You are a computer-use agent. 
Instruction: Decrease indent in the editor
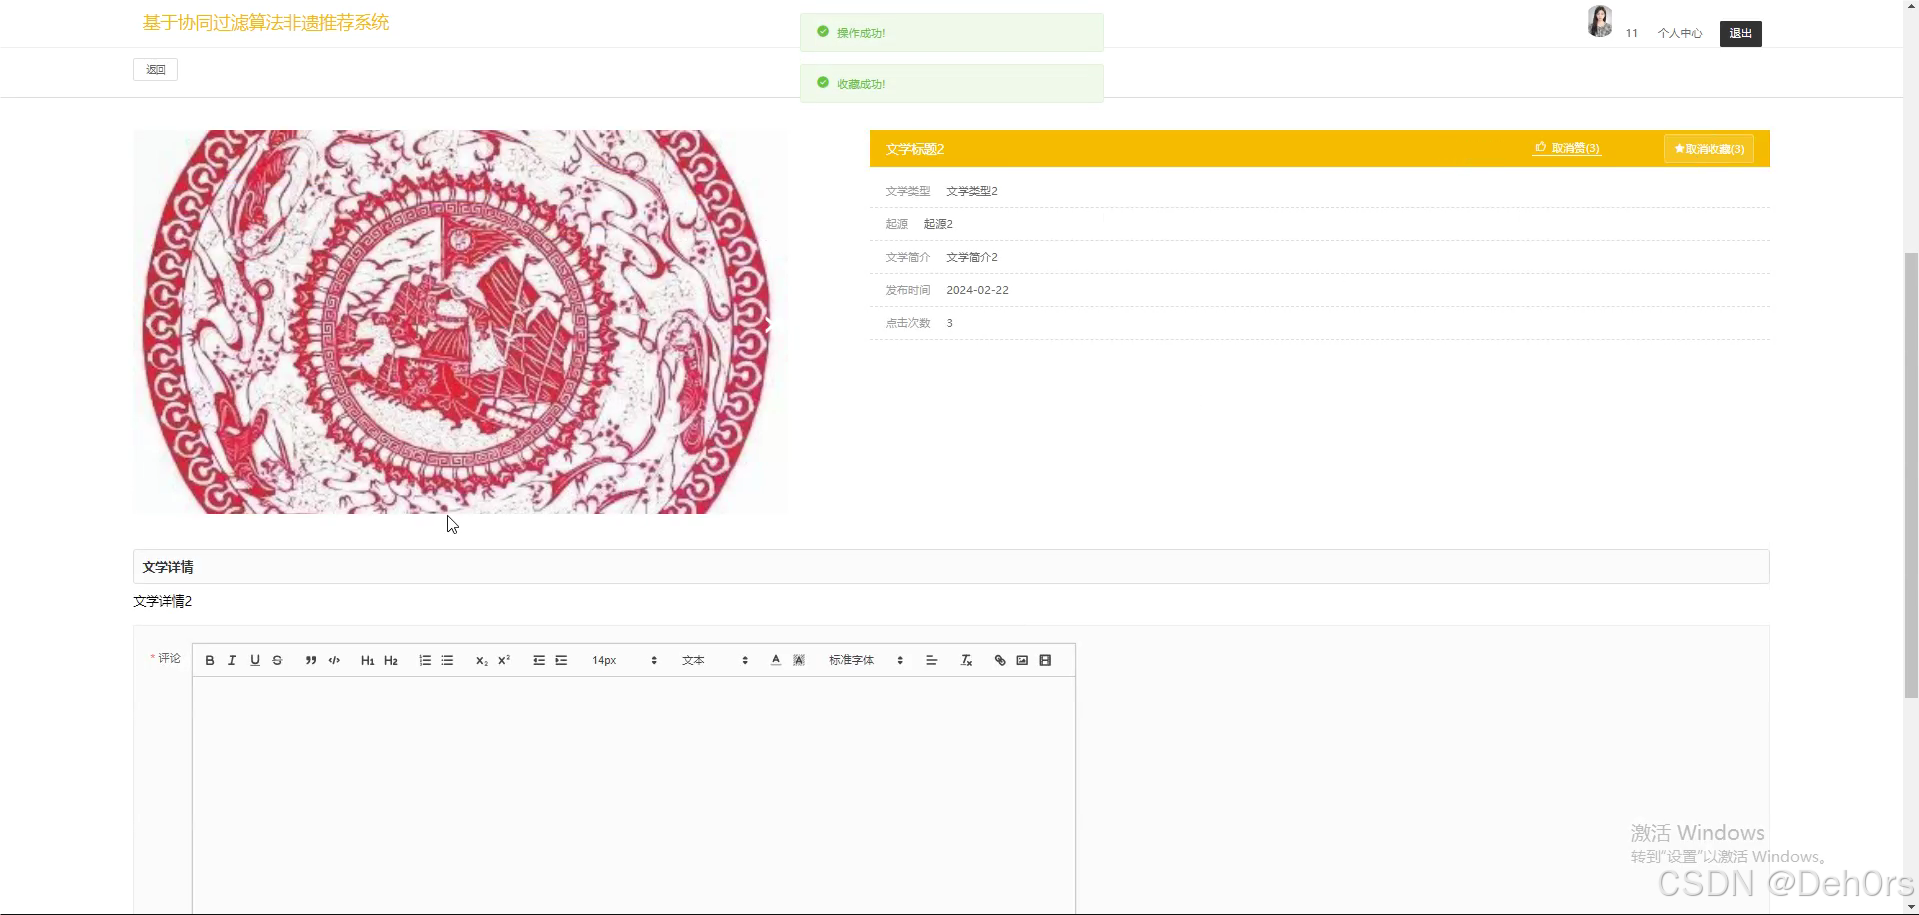[539, 660]
